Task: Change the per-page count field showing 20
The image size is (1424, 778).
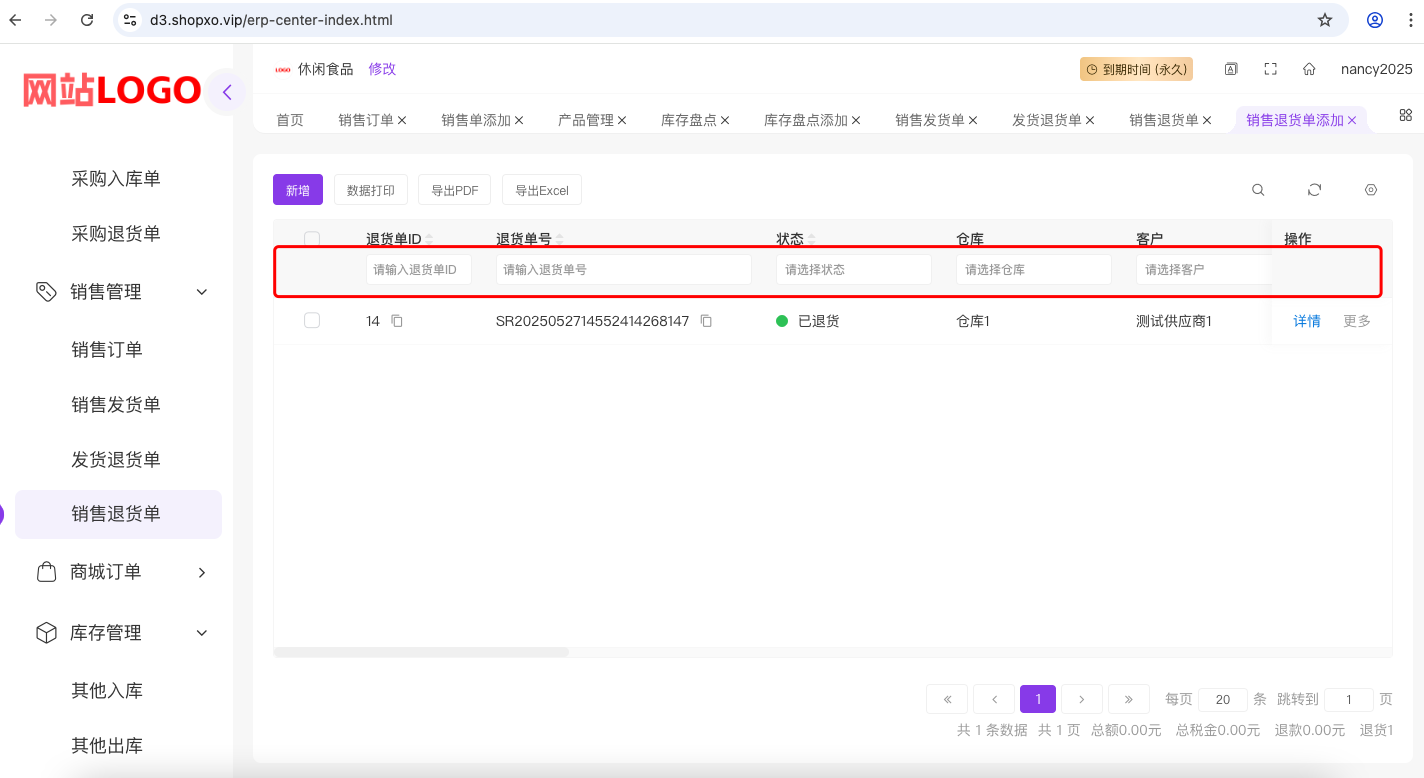Action: point(1223,700)
